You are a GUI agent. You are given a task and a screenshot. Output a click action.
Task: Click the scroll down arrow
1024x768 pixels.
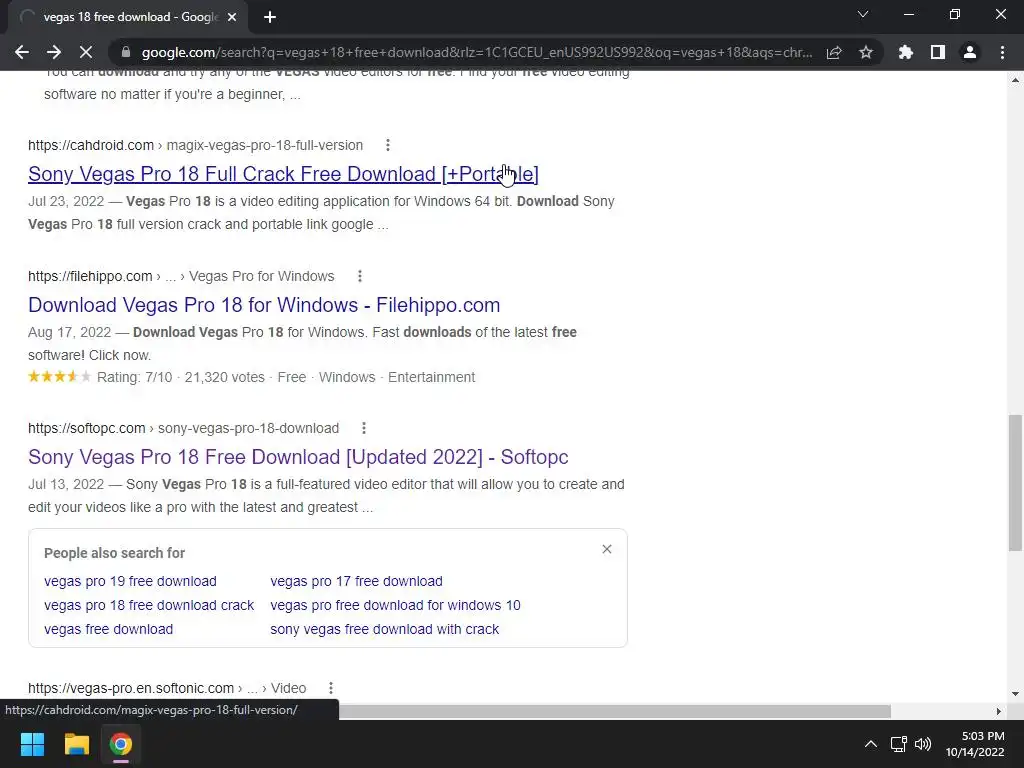pyautogui.click(x=1015, y=694)
